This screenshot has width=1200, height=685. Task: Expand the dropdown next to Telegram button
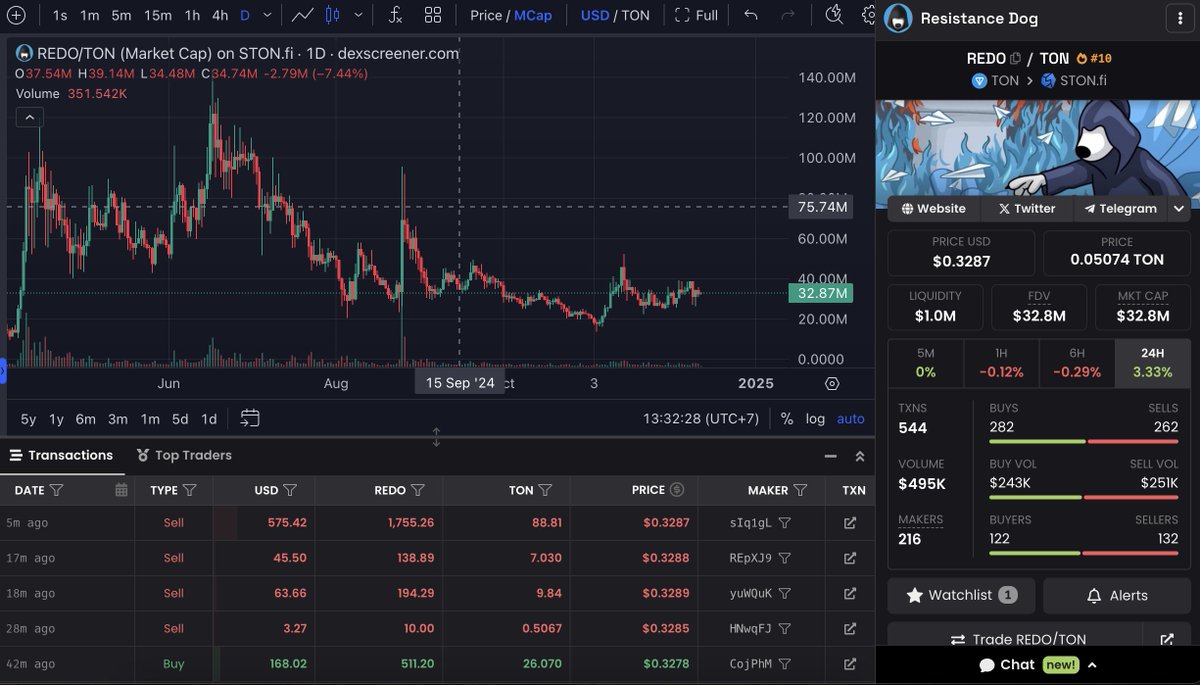(x=1178, y=209)
